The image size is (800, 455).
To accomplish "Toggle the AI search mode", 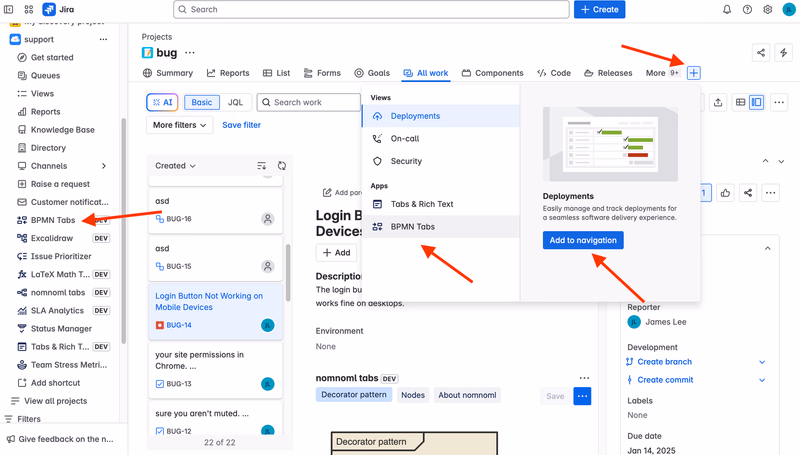I will click(x=162, y=103).
